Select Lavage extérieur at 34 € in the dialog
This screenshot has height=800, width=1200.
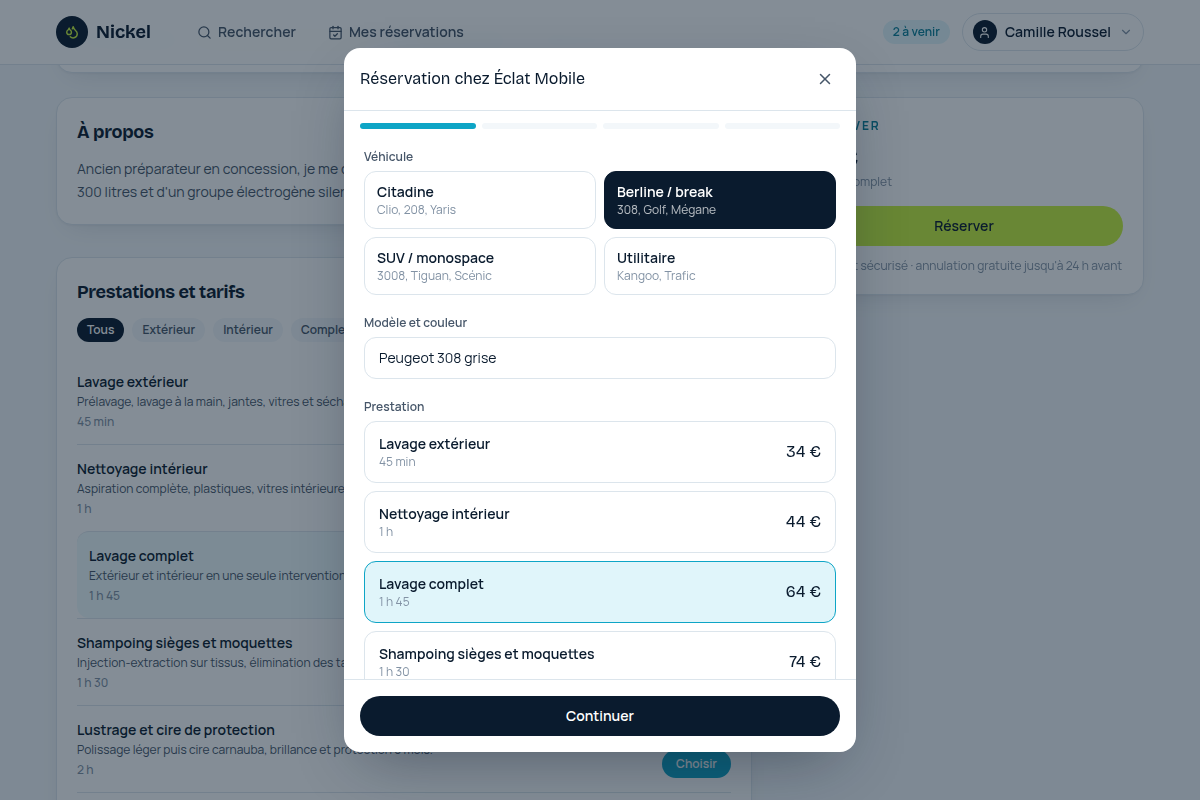point(600,452)
